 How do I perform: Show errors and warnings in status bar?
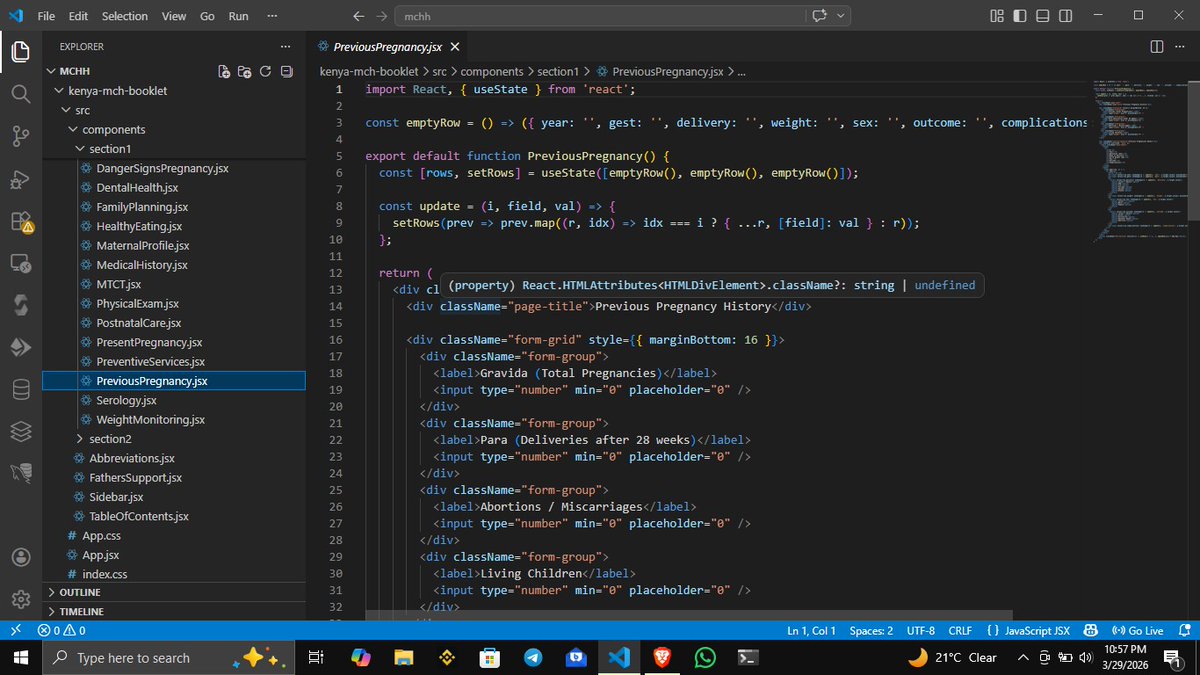[x=61, y=631]
